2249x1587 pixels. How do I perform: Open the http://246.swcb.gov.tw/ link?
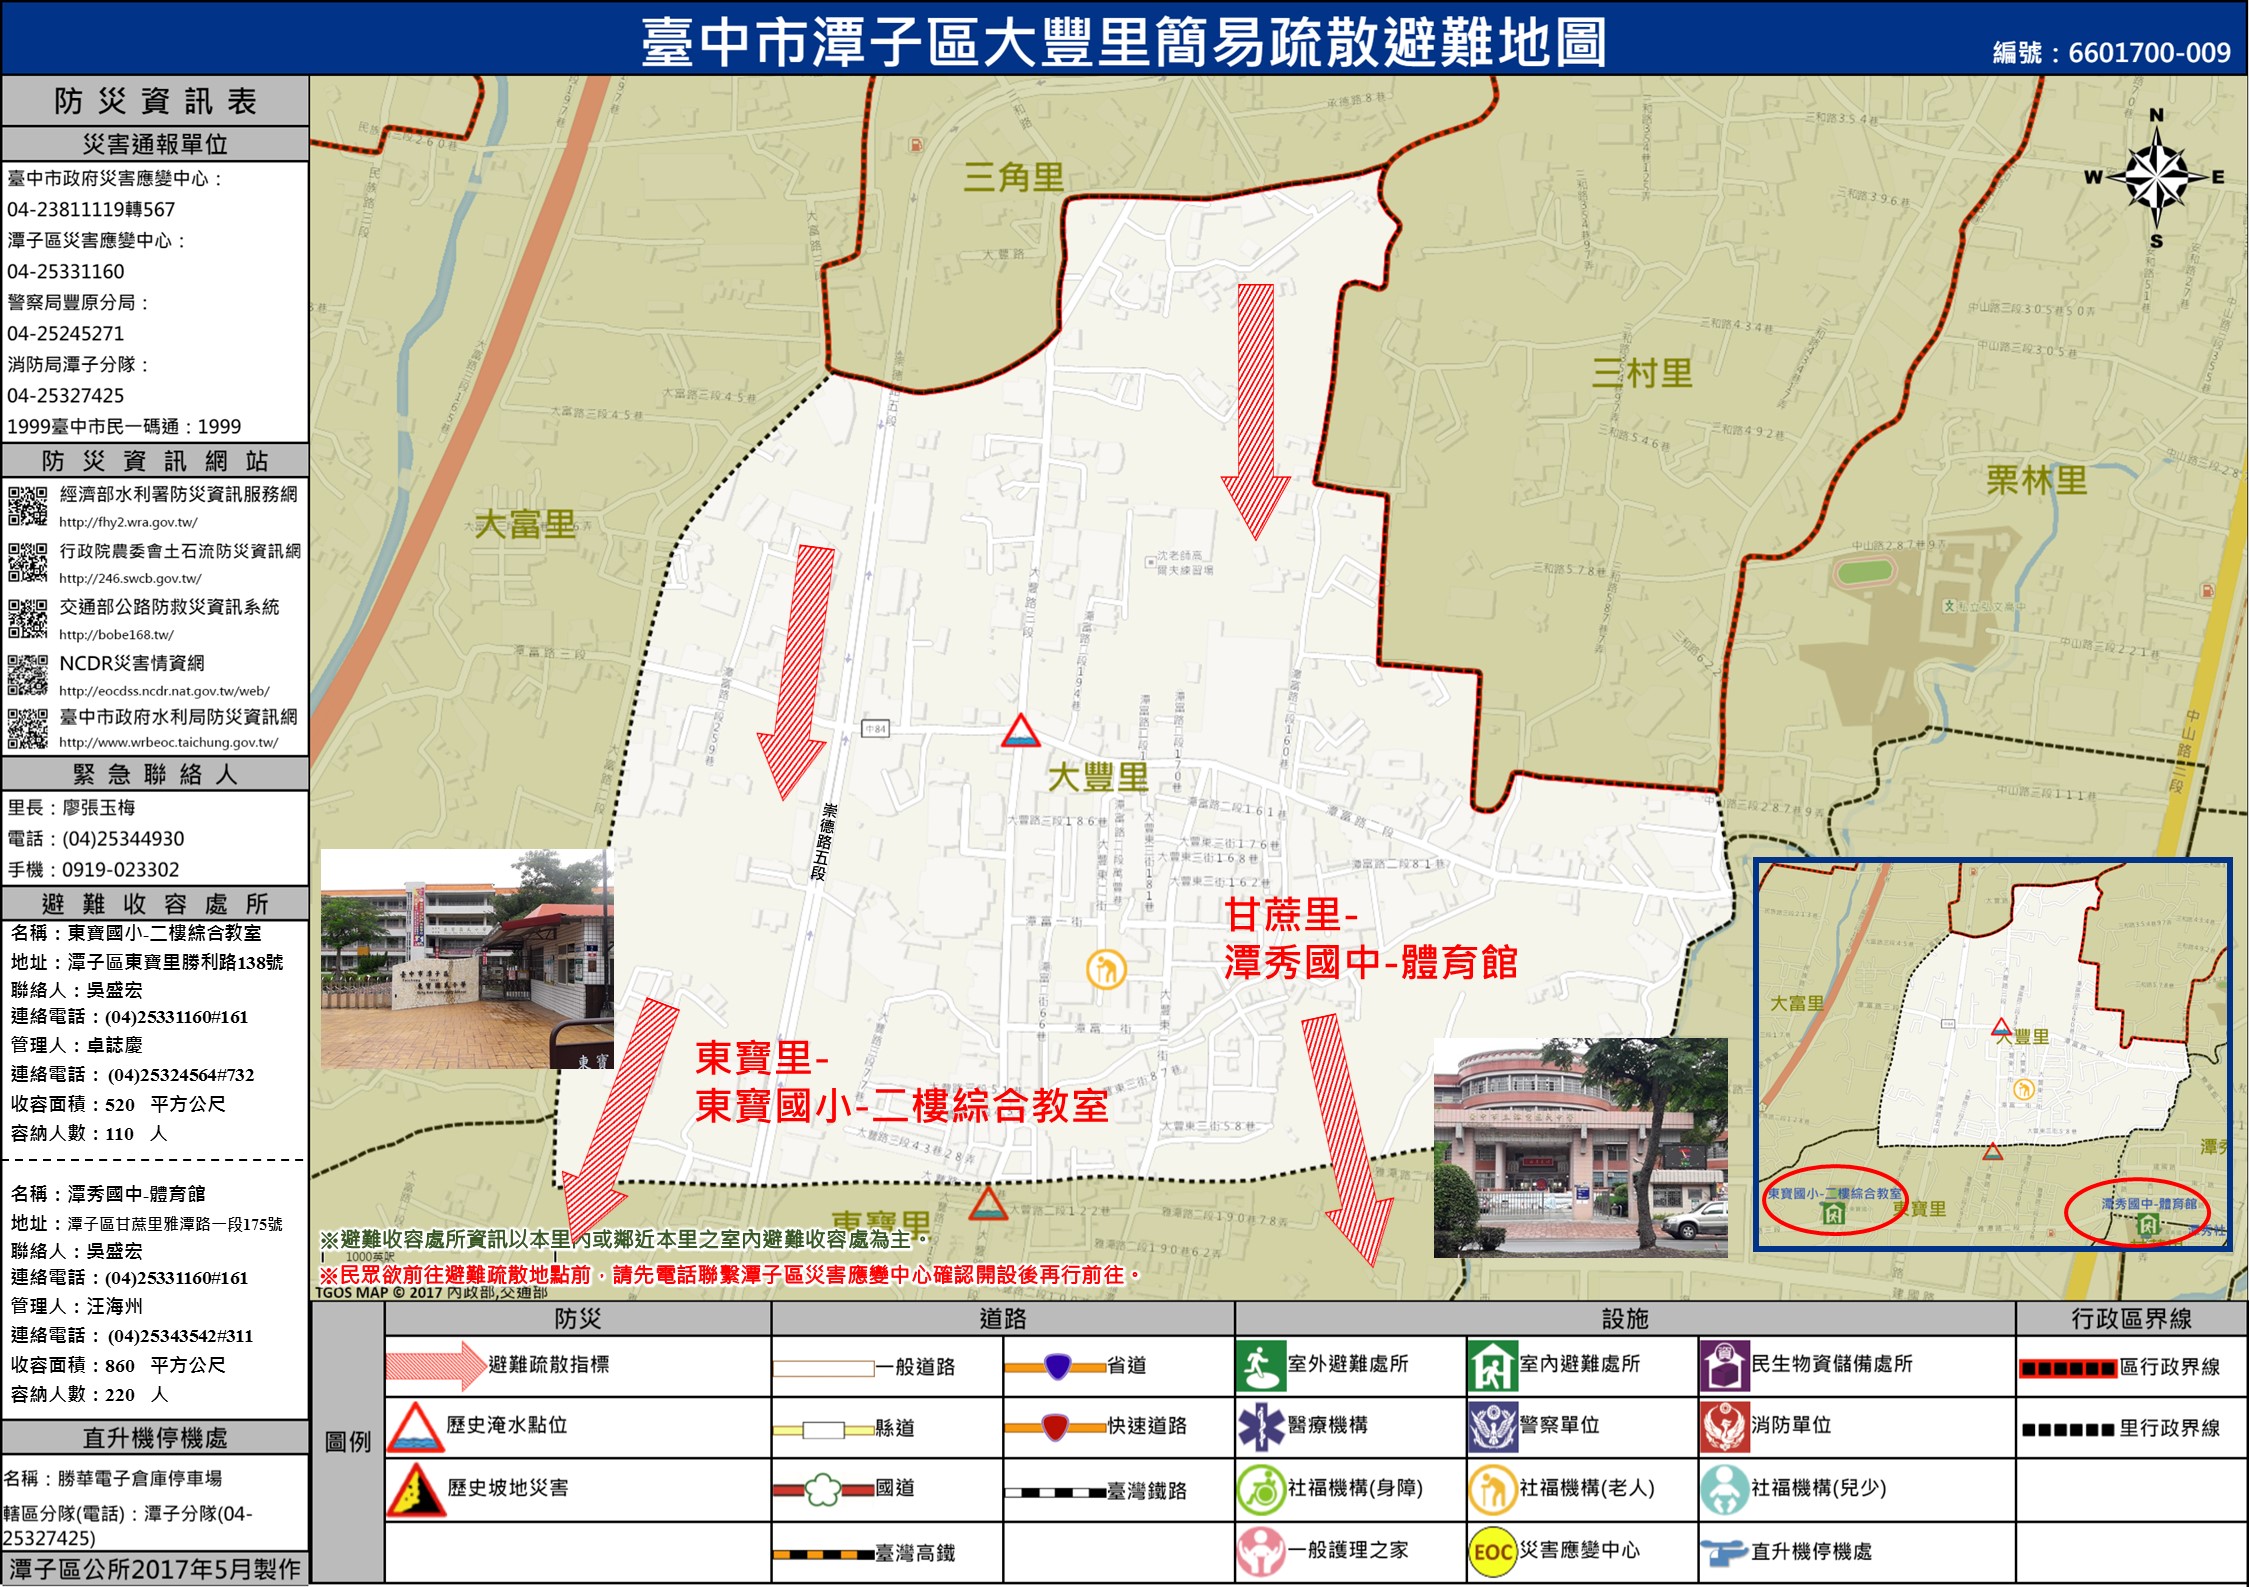[x=130, y=578]
